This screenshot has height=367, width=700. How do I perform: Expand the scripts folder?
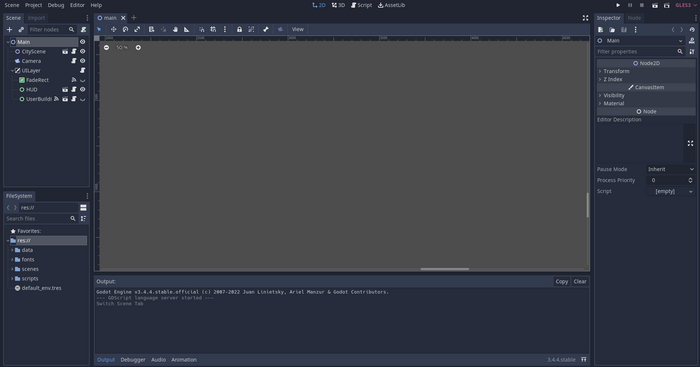12,279
